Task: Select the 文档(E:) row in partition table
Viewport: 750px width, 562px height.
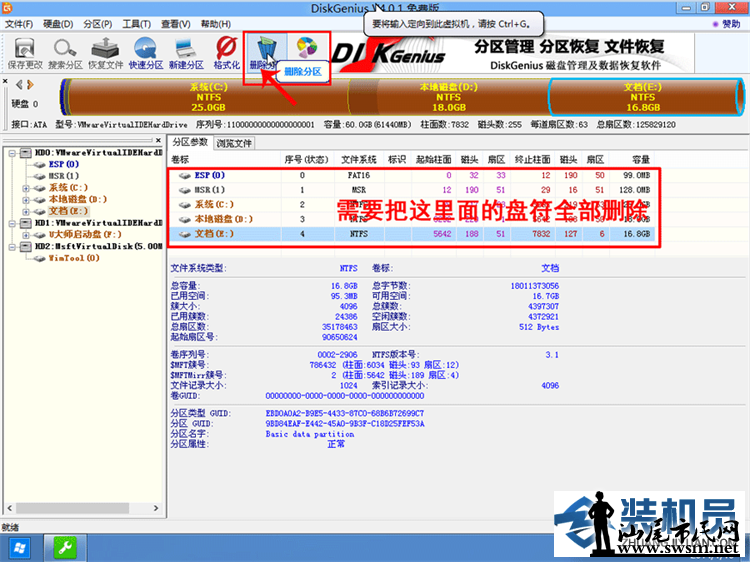Action: click(x=413, y=234)
